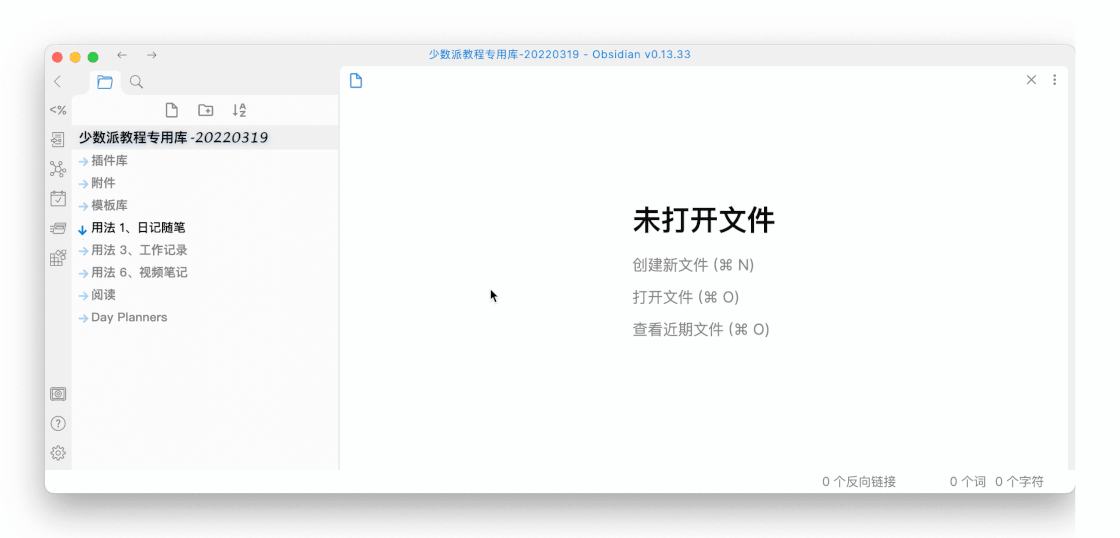Image resolution: width=1120 pixels, height=538 pixels.
Task: Collapse the left sidebar
Action: 57,81
